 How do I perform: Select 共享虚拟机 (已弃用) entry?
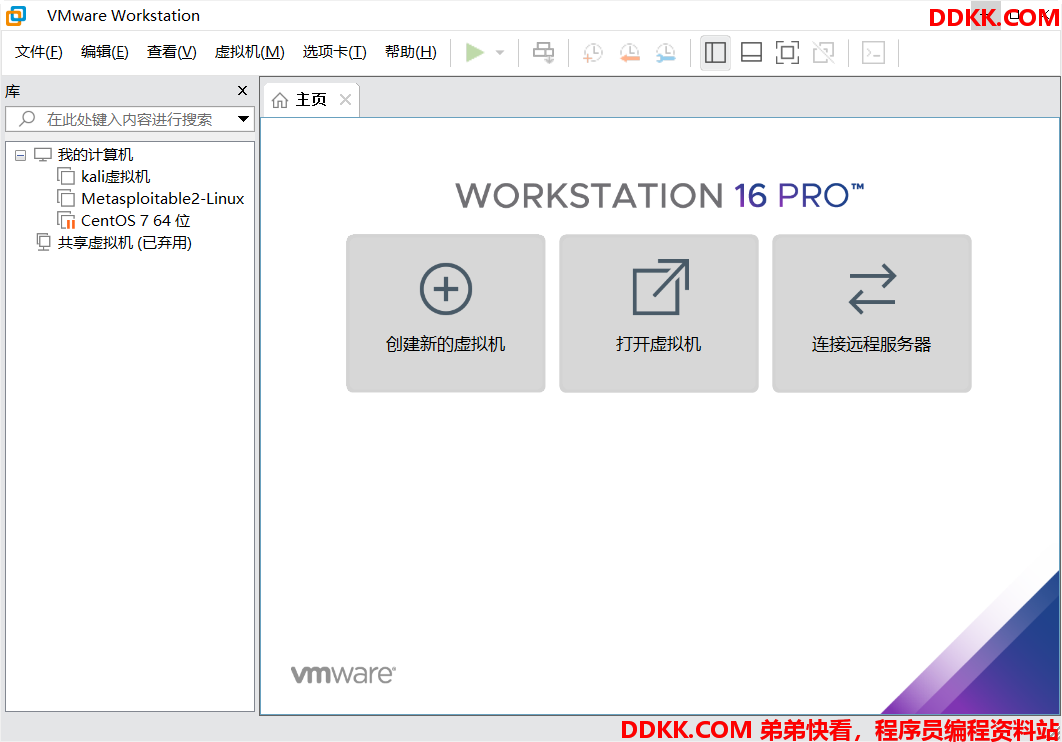[x=125, y=242]
